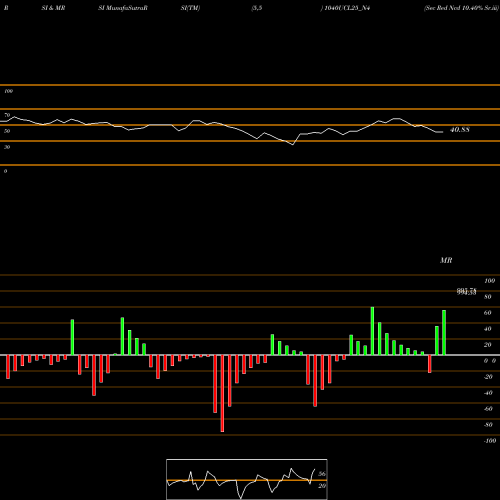Click the current RSI value 40.88
Viewport: 500px width, 500px height.
coord(460,130)
